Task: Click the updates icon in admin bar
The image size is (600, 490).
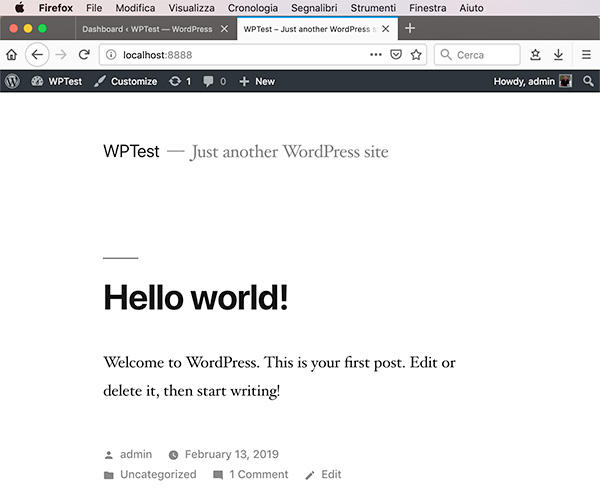Action: (x=180, y=81)
